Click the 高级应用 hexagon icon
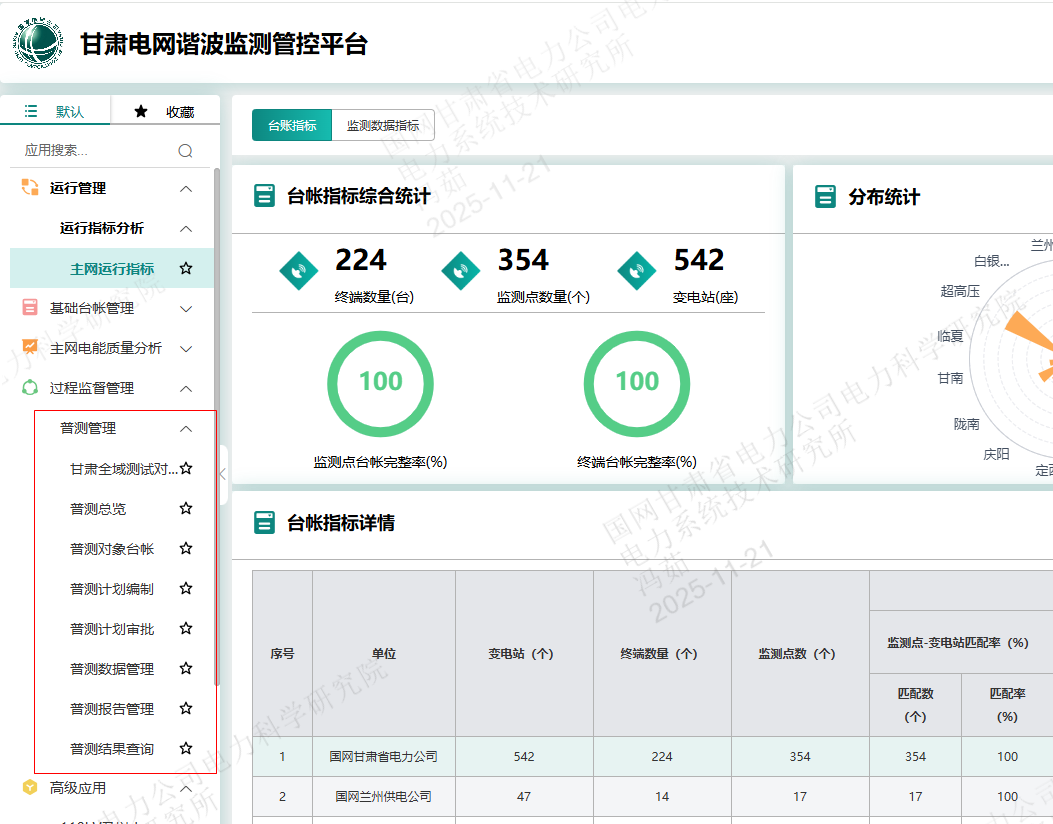 point(30,788)
